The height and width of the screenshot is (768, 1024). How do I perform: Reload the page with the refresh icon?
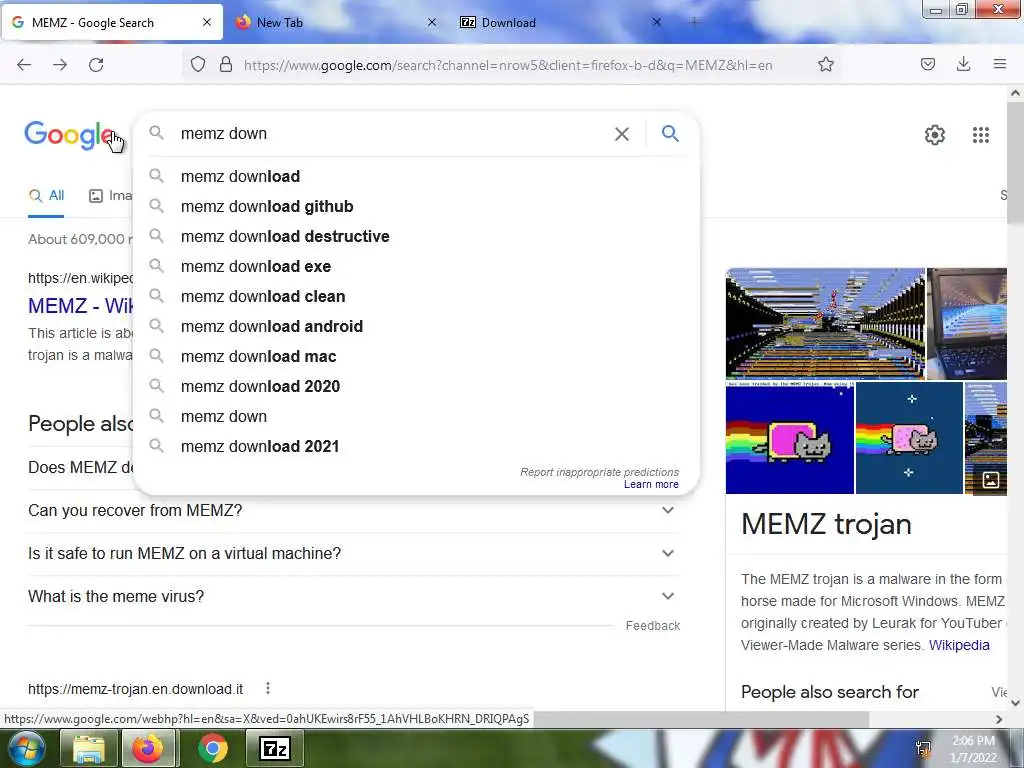[96, 65]
